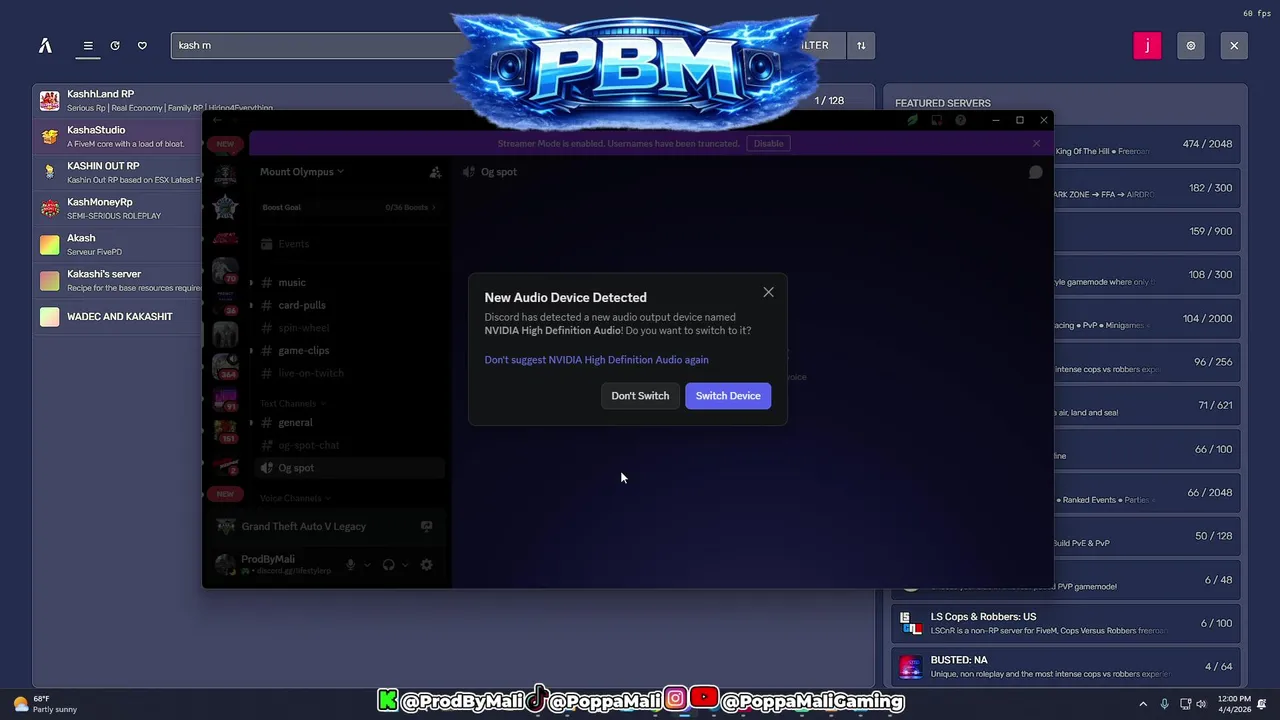
Task: Disable Streamer Mode in Discord banner
Action: click(768, 144)
